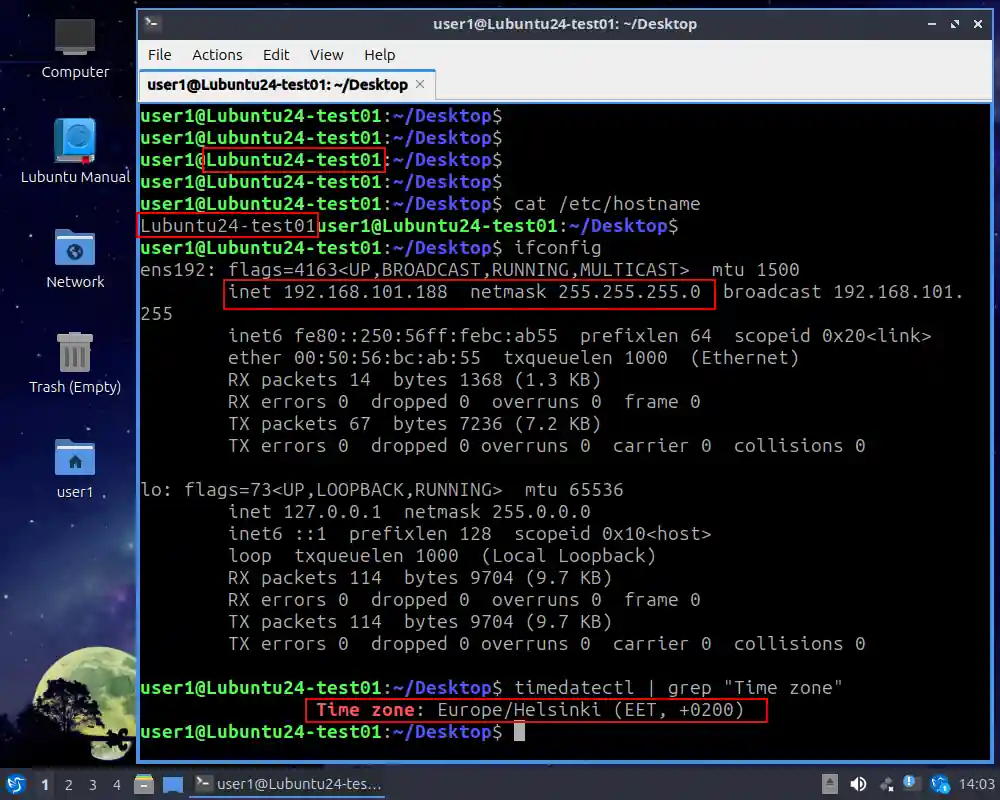Switch to workspace 2

pyautogui.click(x=69, y=785)
